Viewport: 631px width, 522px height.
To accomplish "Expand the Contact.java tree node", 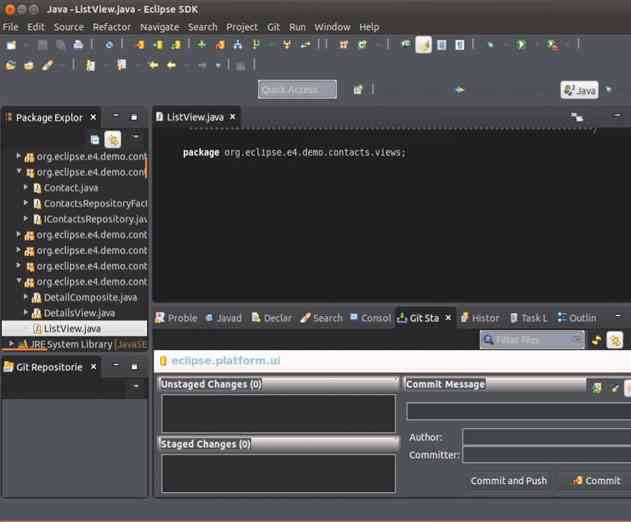I will point(25,187).
